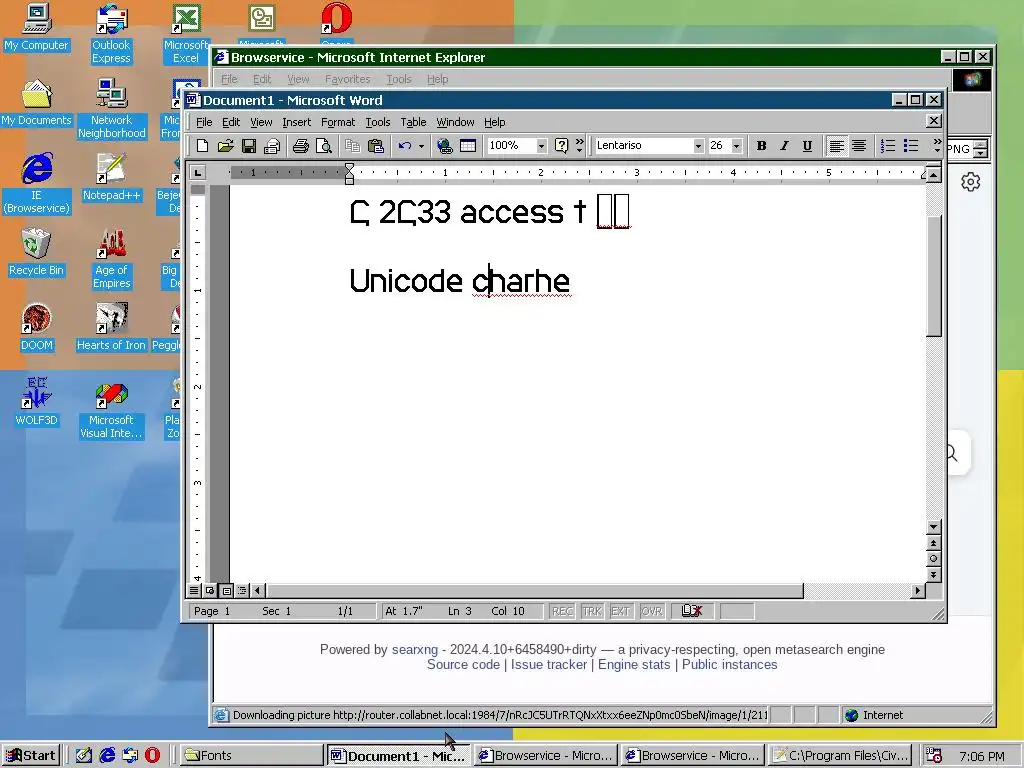Click the first-line indent marker on the ruler
The width and height of the screenshot is (1024, 768).
pyautogui.click(x=349, y=168)
